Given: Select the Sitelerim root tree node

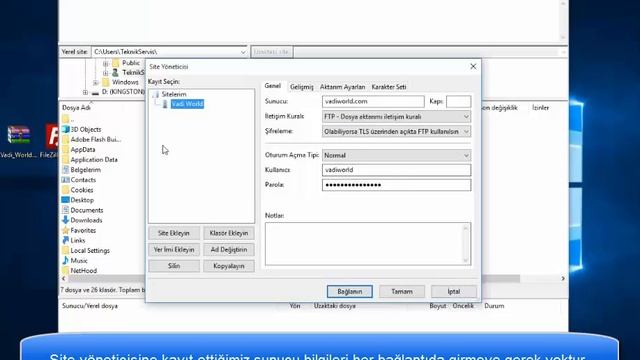Looking at the screenshot, I should [173, 94].
